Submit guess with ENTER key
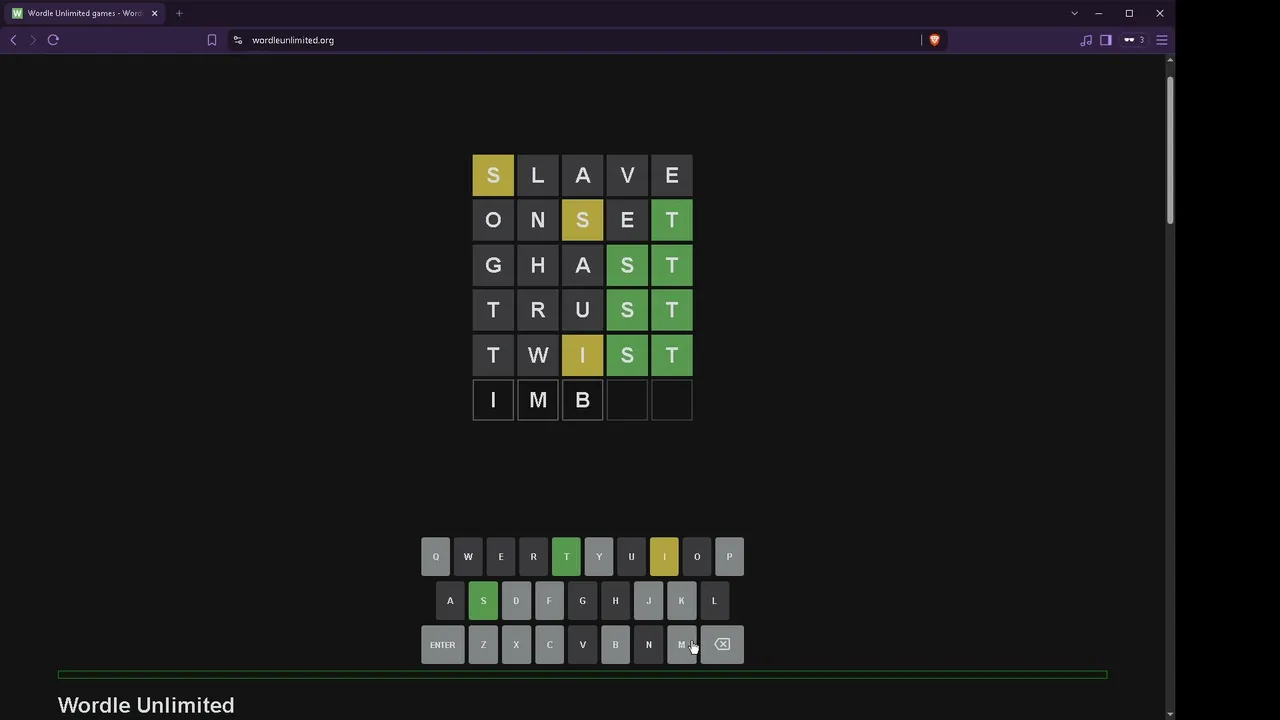 (443, 645)
